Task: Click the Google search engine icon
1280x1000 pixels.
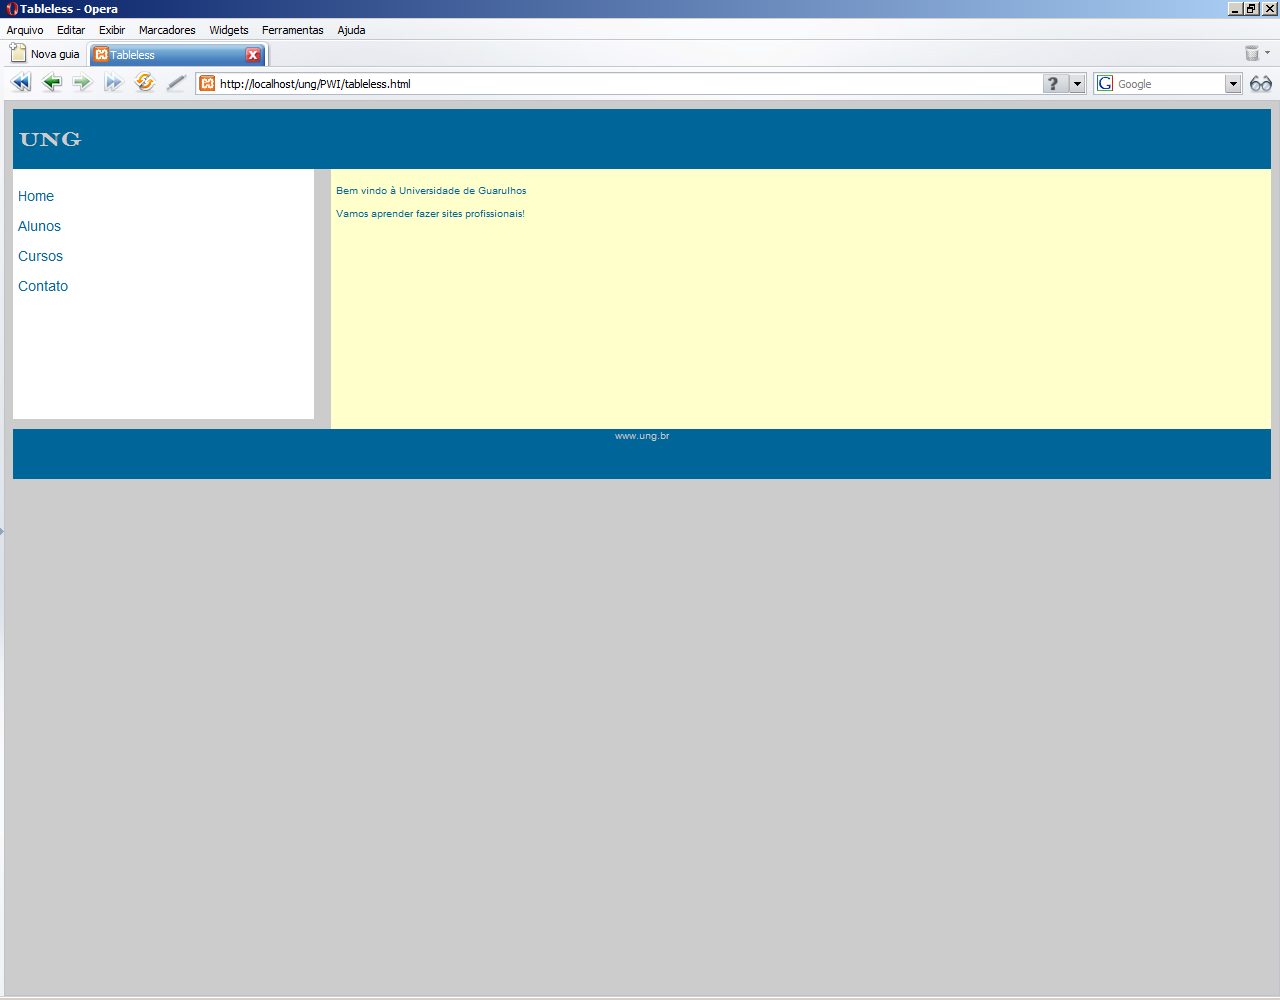Action: (1105, 84)
